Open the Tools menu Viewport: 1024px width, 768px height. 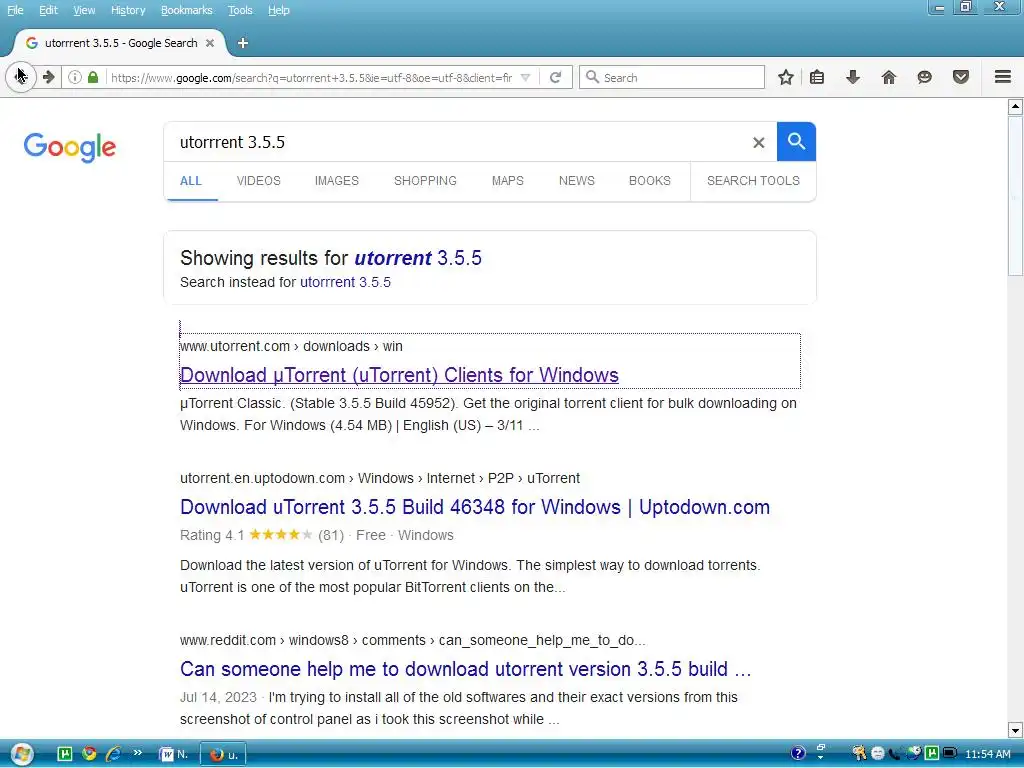pyautogui.click(x=240, y=10)
